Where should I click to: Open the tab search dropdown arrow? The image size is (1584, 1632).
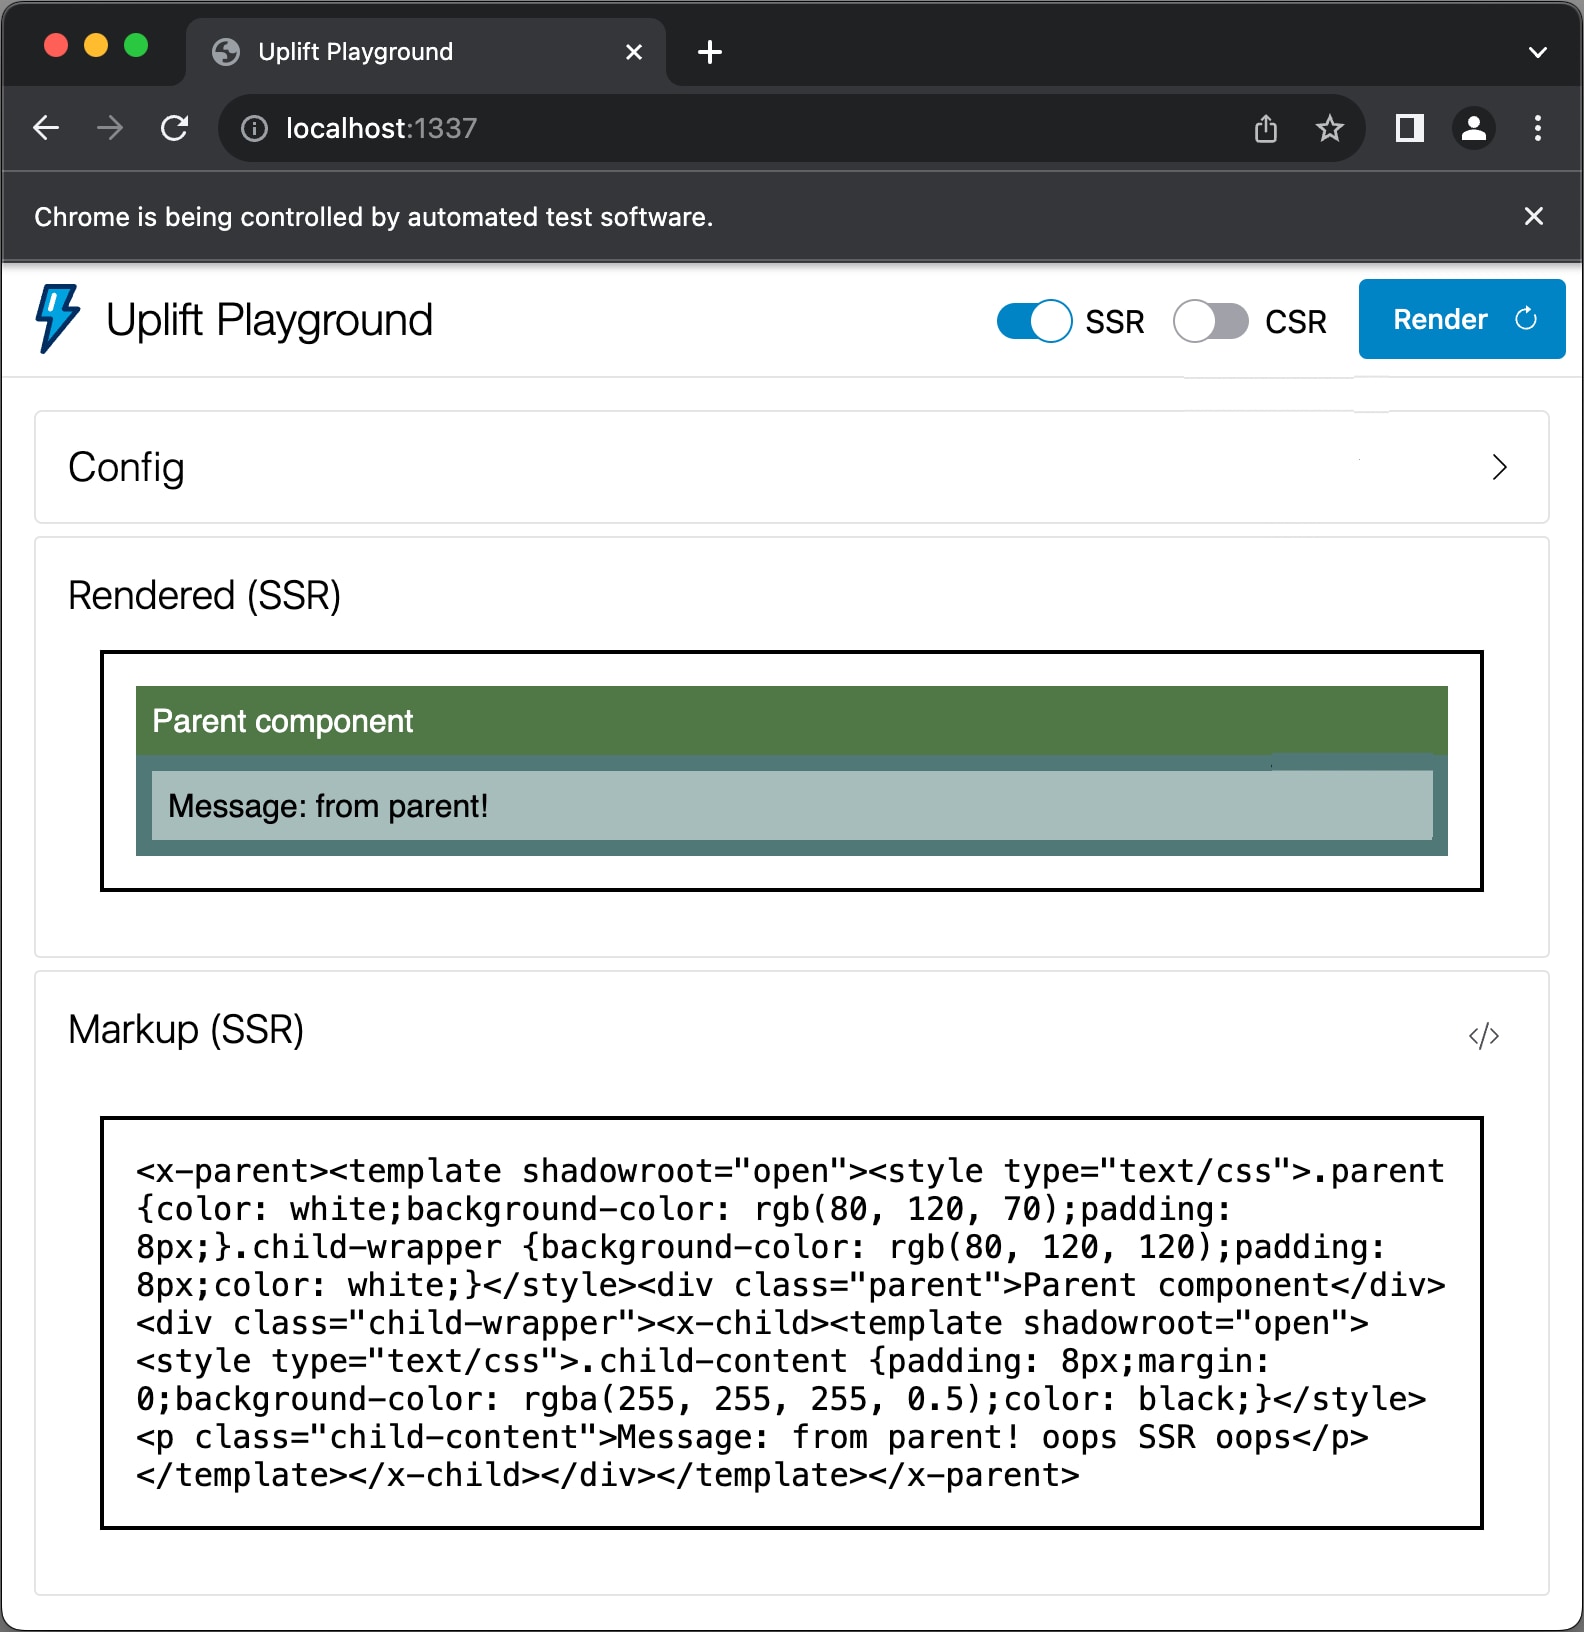click(x=1538, y=52)
